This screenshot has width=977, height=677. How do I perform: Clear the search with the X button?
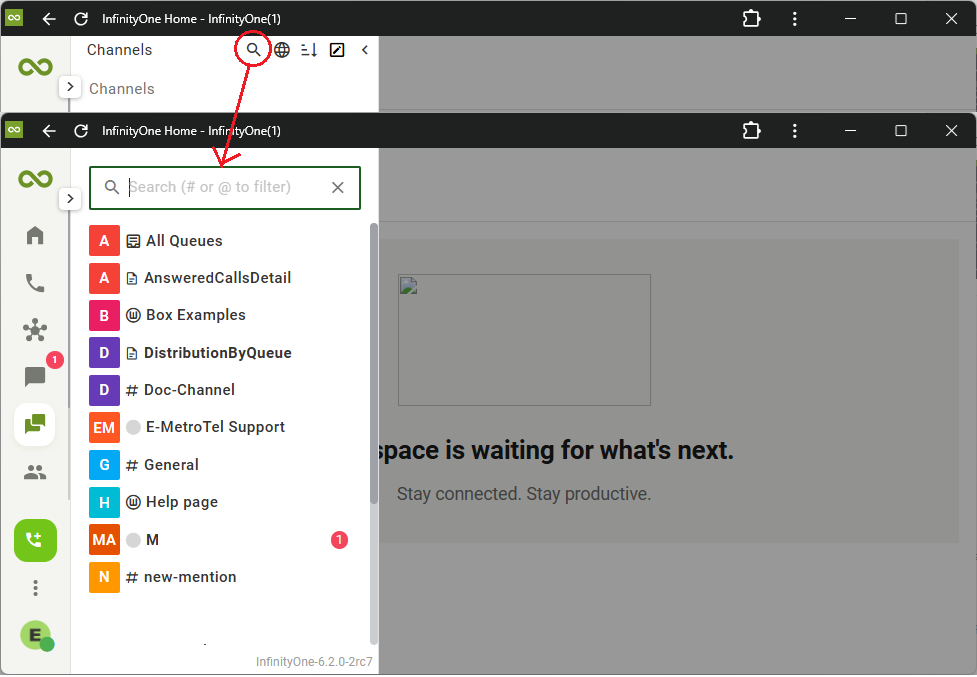(338, 187)
